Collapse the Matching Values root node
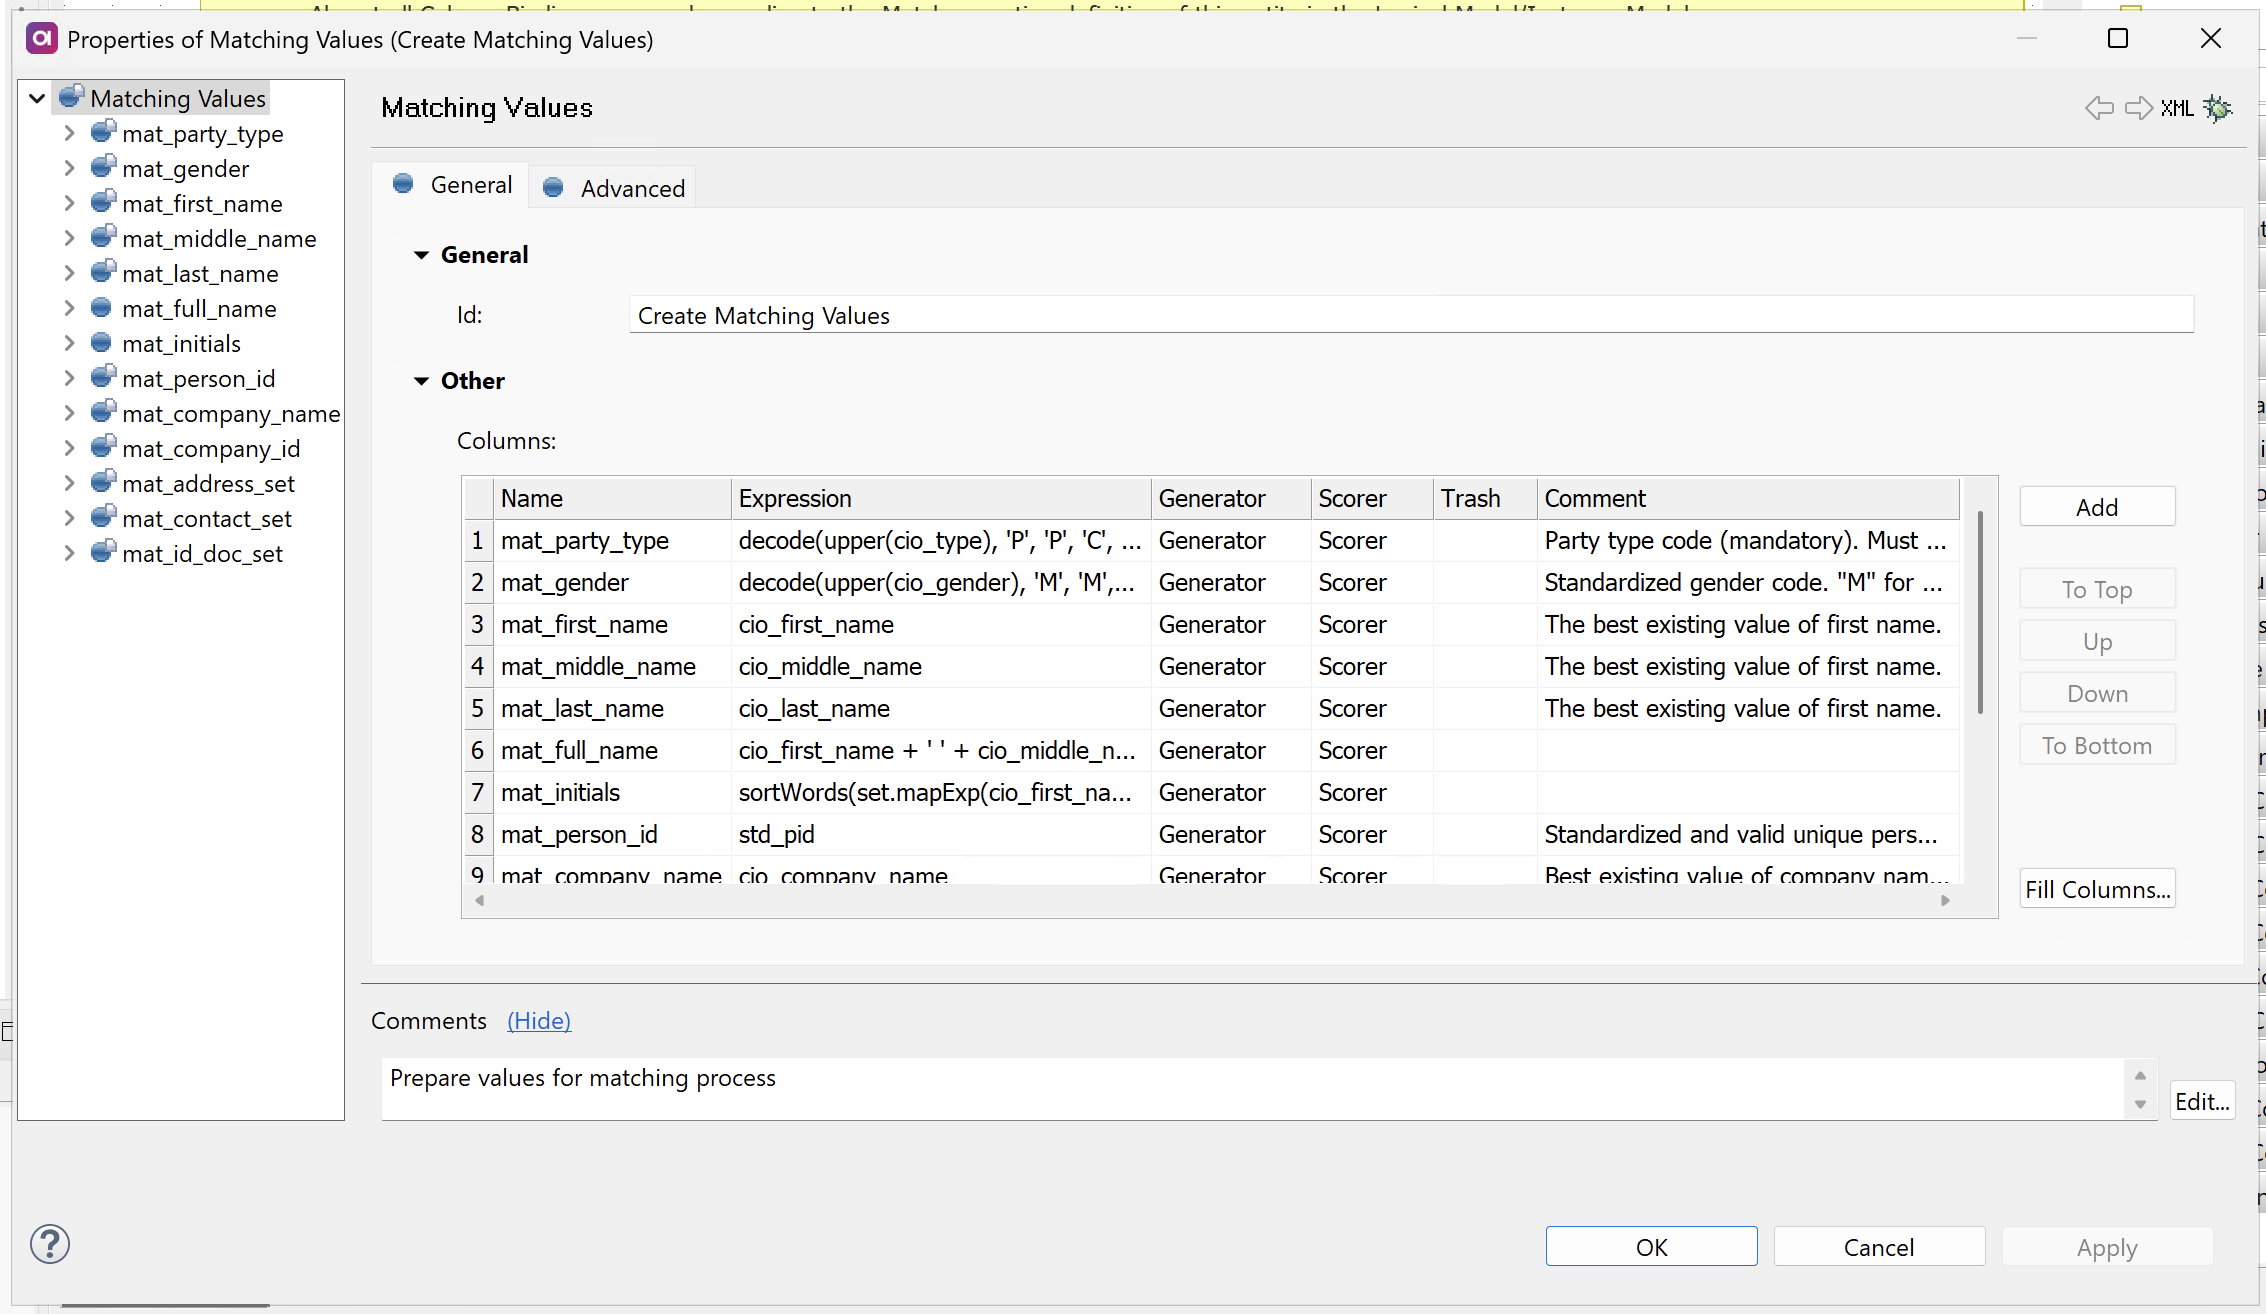 pyautogui.click(x=37, y=98)
